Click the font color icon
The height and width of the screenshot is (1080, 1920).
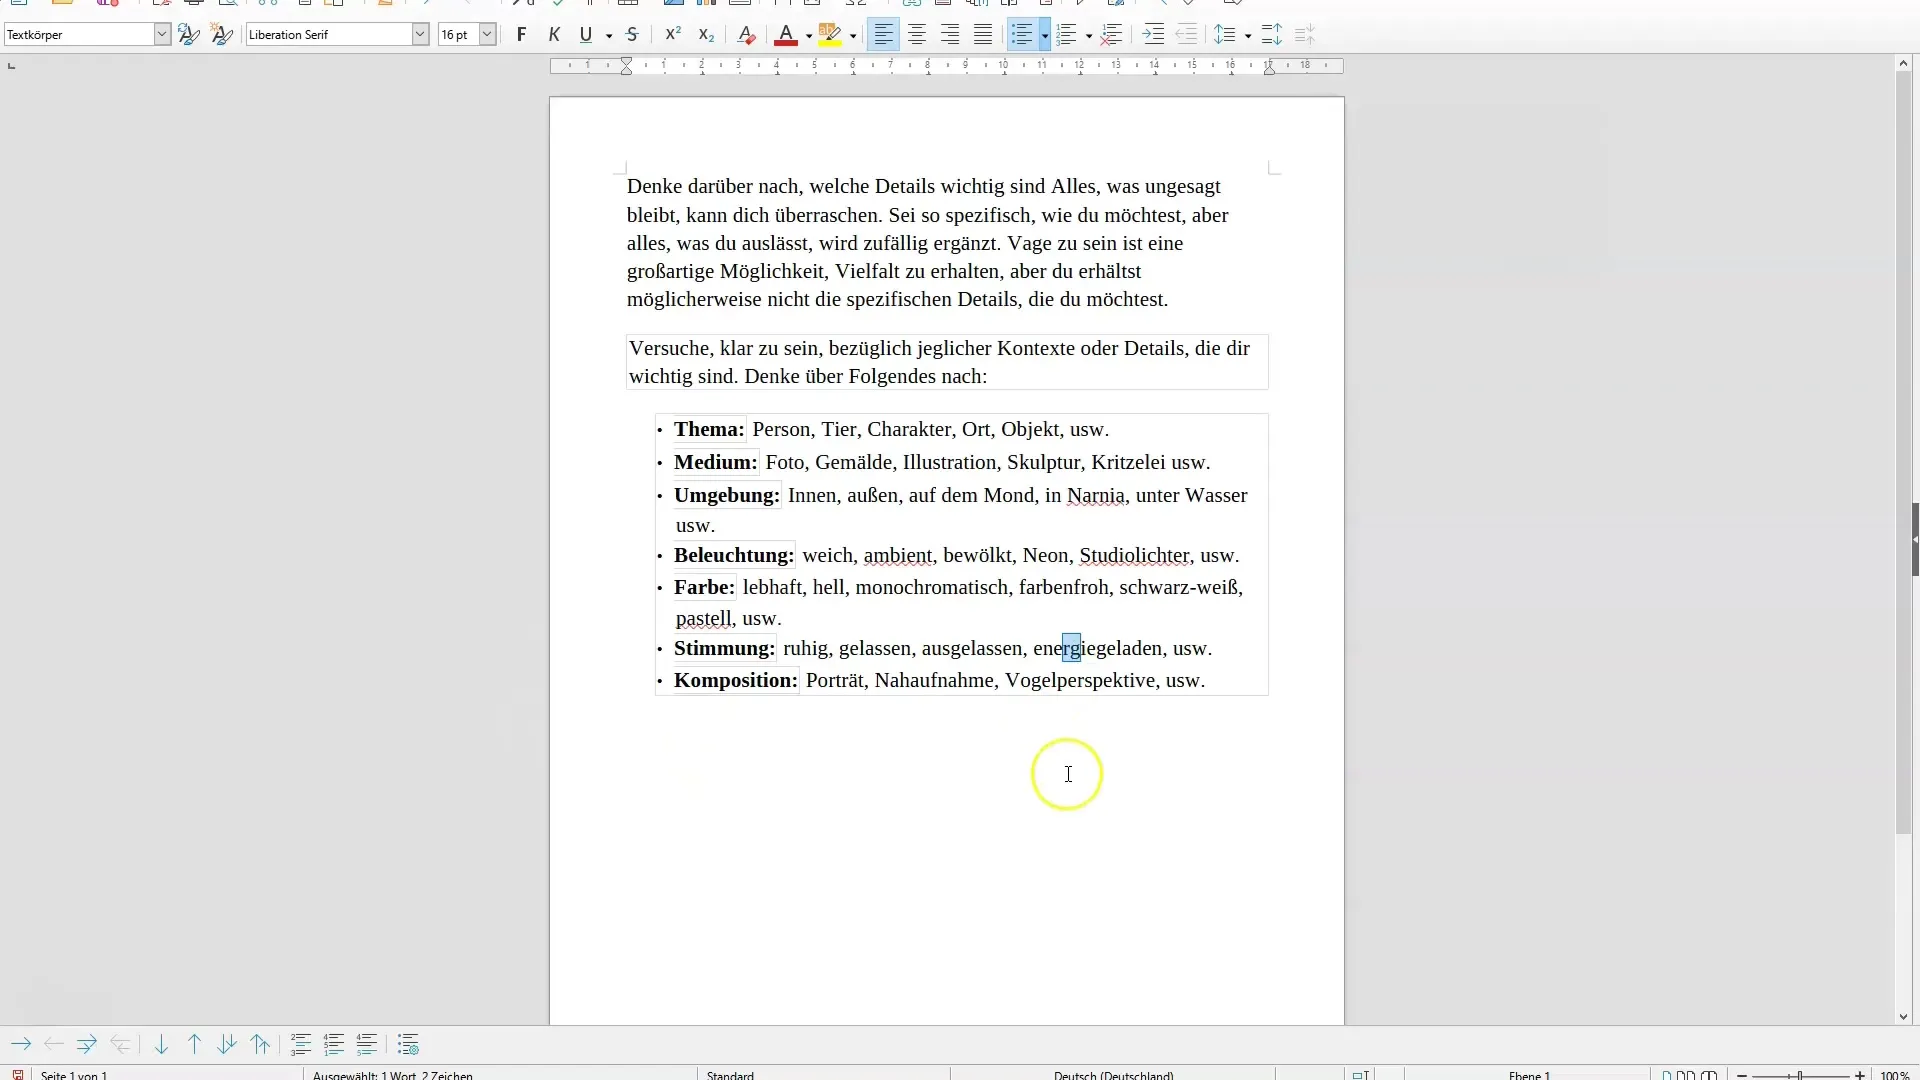[785, 34]
